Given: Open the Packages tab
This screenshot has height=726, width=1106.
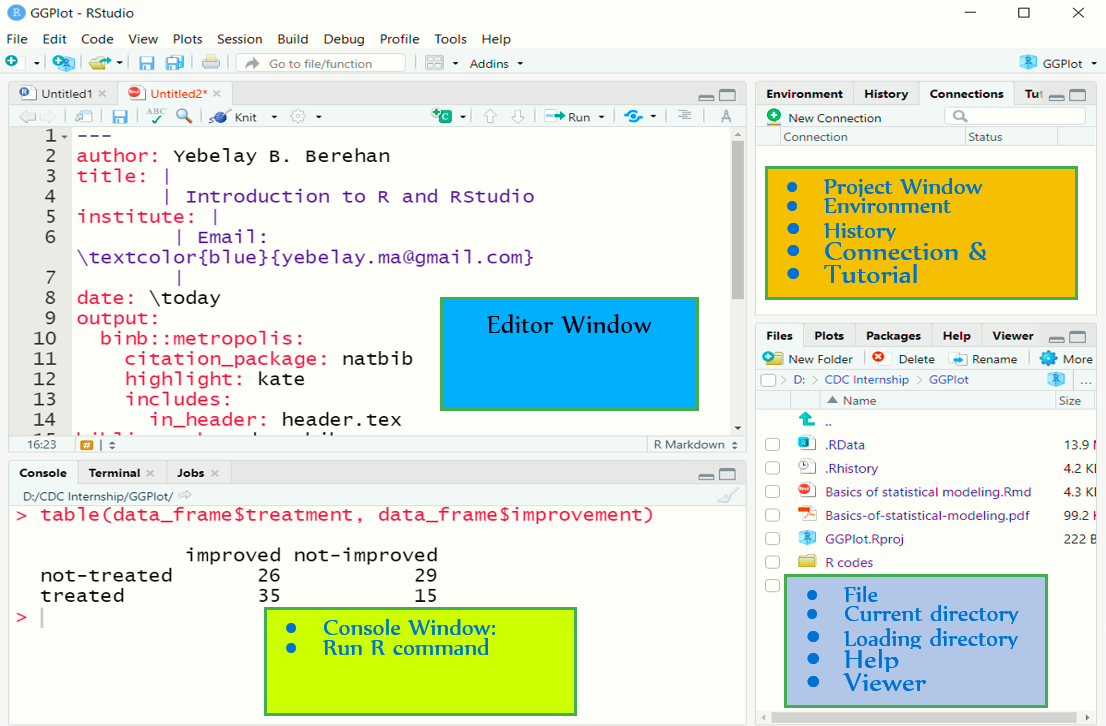Looking at the screenshot, I should point(893,335).
